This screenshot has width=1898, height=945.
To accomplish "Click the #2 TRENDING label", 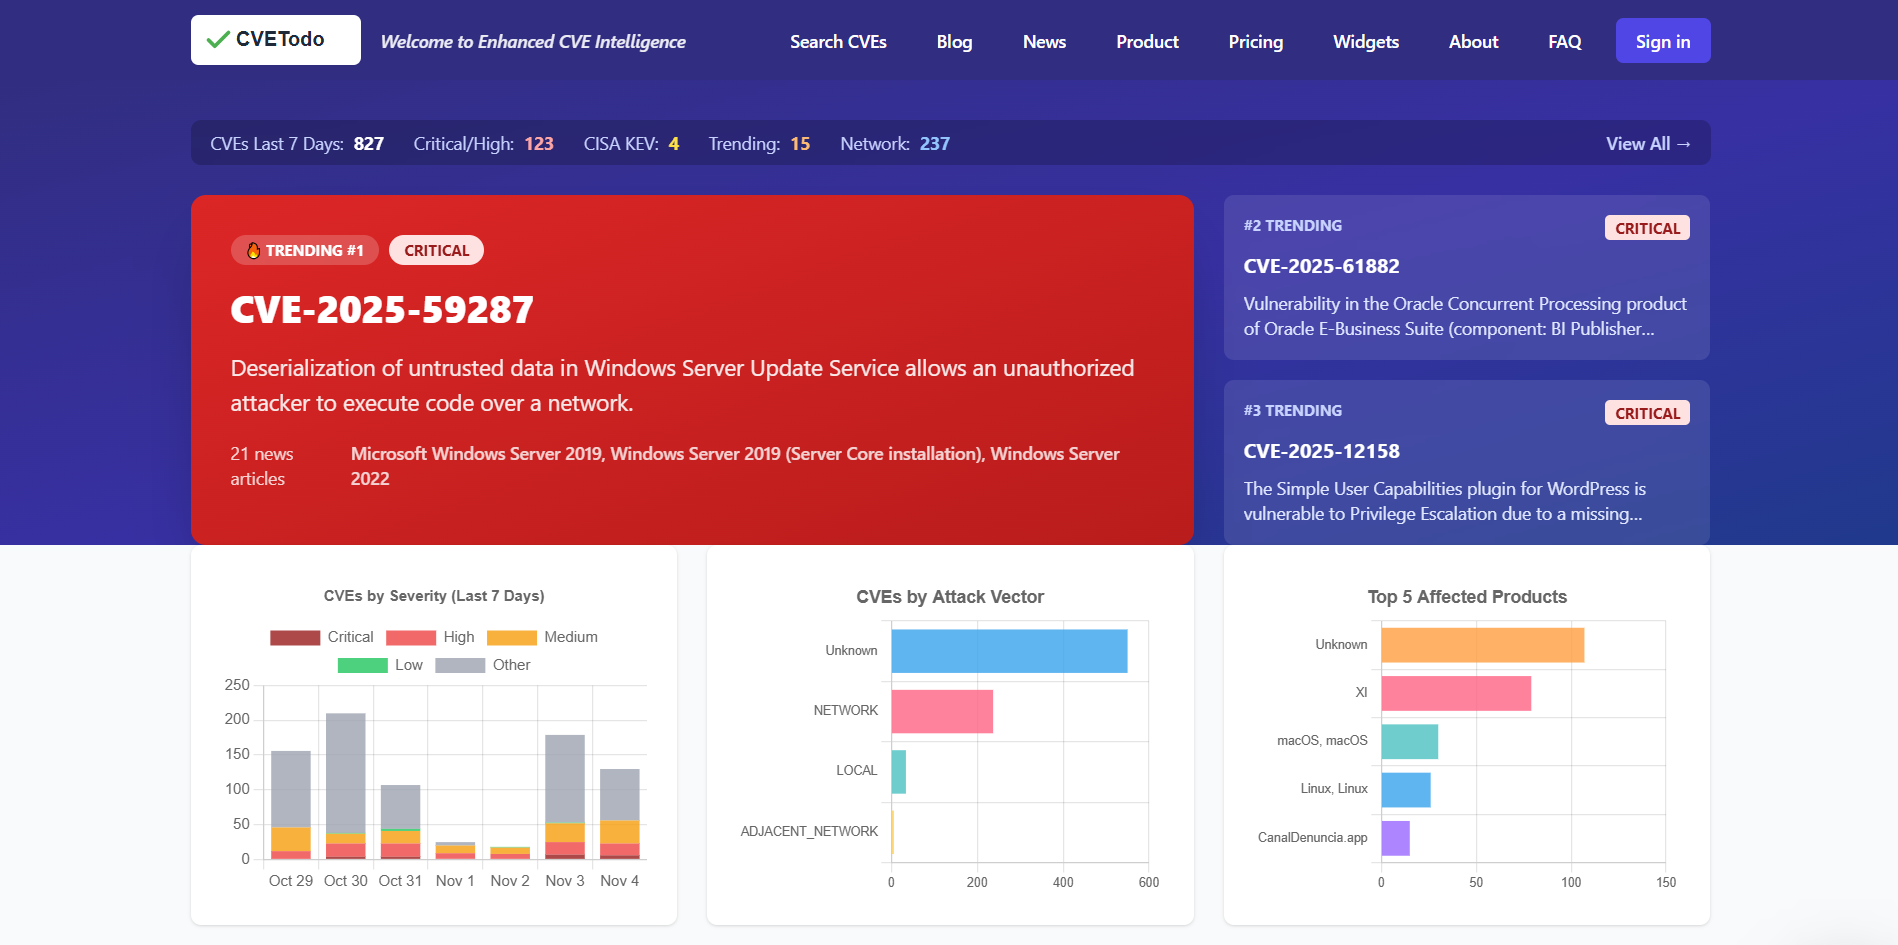I will [1293, 225].
